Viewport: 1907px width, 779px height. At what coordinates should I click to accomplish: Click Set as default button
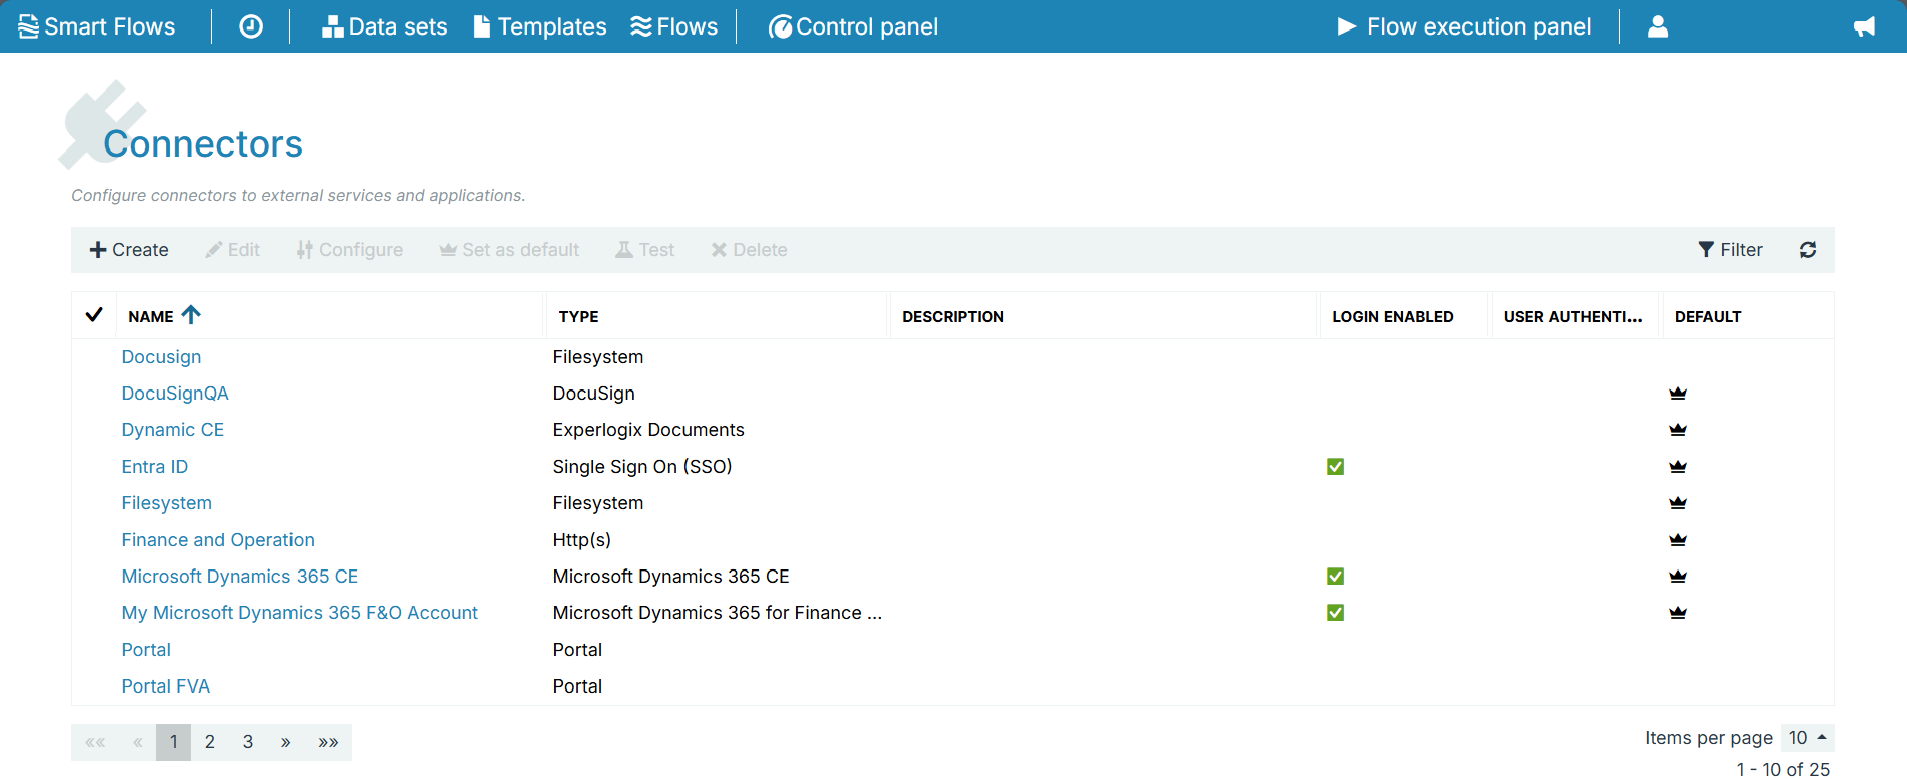point(510,250)
